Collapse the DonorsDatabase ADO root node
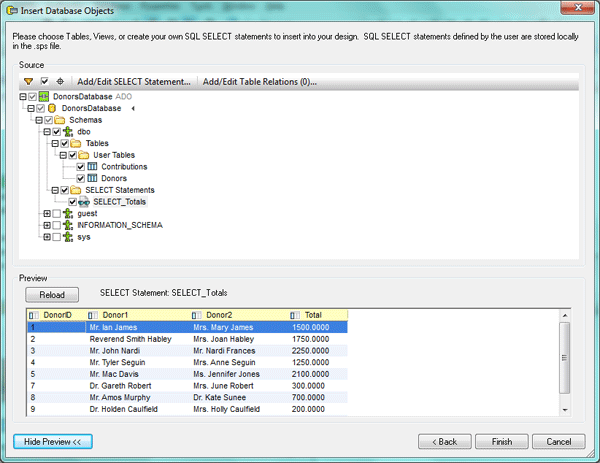This screenshot has height=463, width=600. pyautogui.click(x=23, y=96)
